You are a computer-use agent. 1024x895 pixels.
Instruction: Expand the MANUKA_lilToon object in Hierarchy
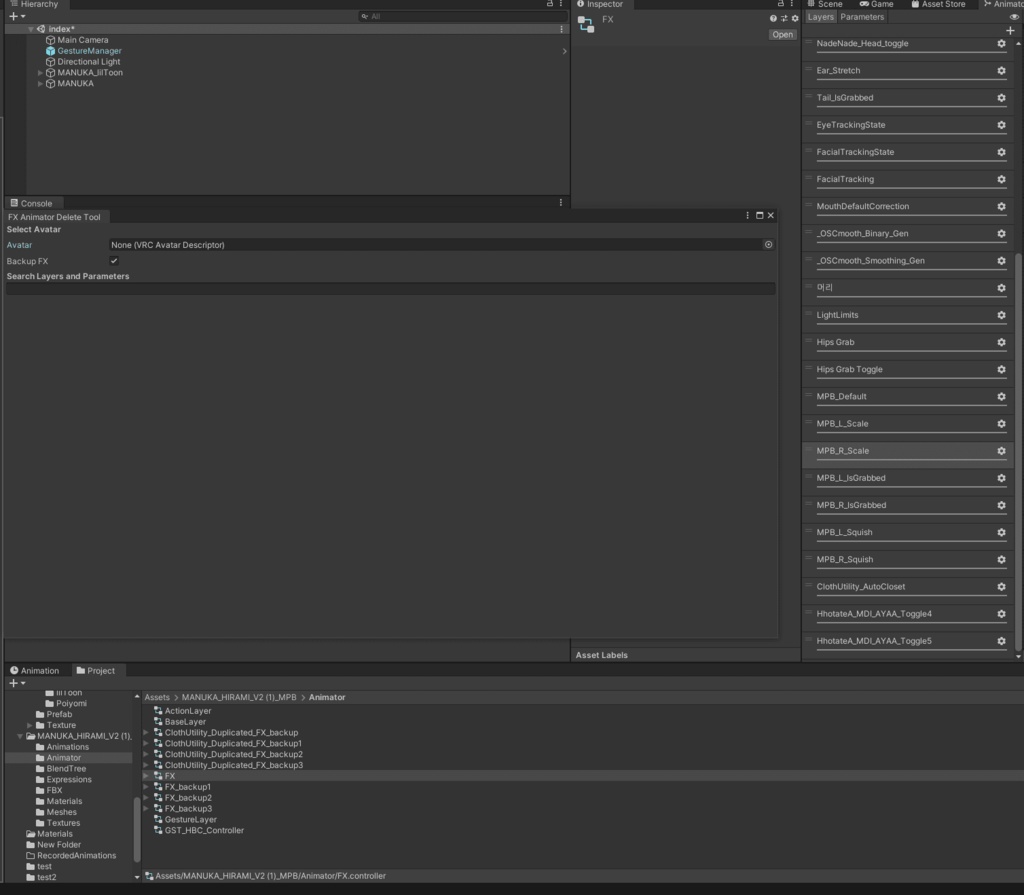pyautogui.click(x=40, y=72)
